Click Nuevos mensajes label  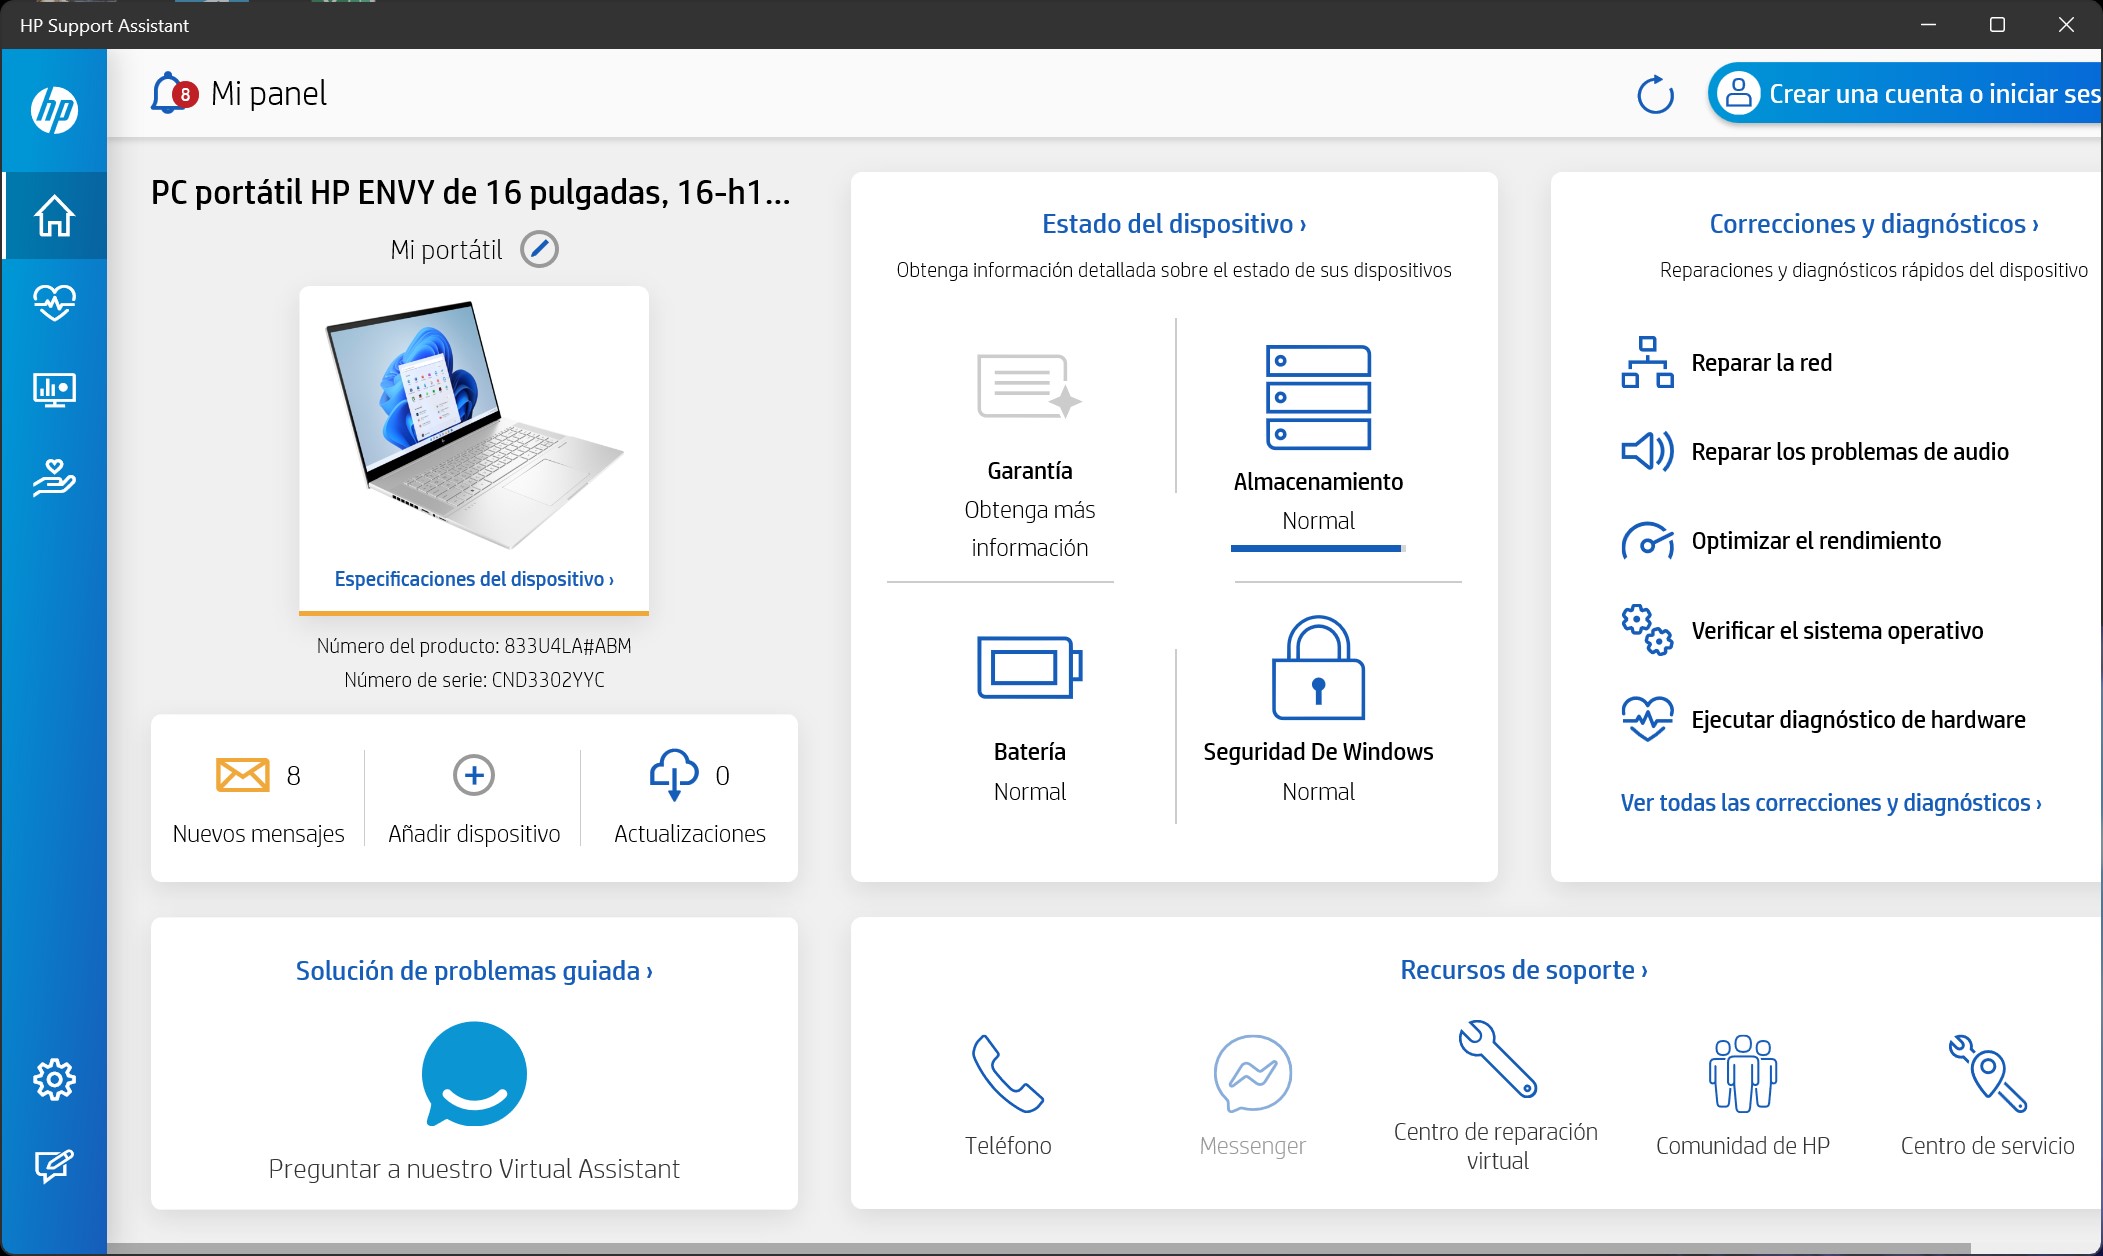(258, 834)
